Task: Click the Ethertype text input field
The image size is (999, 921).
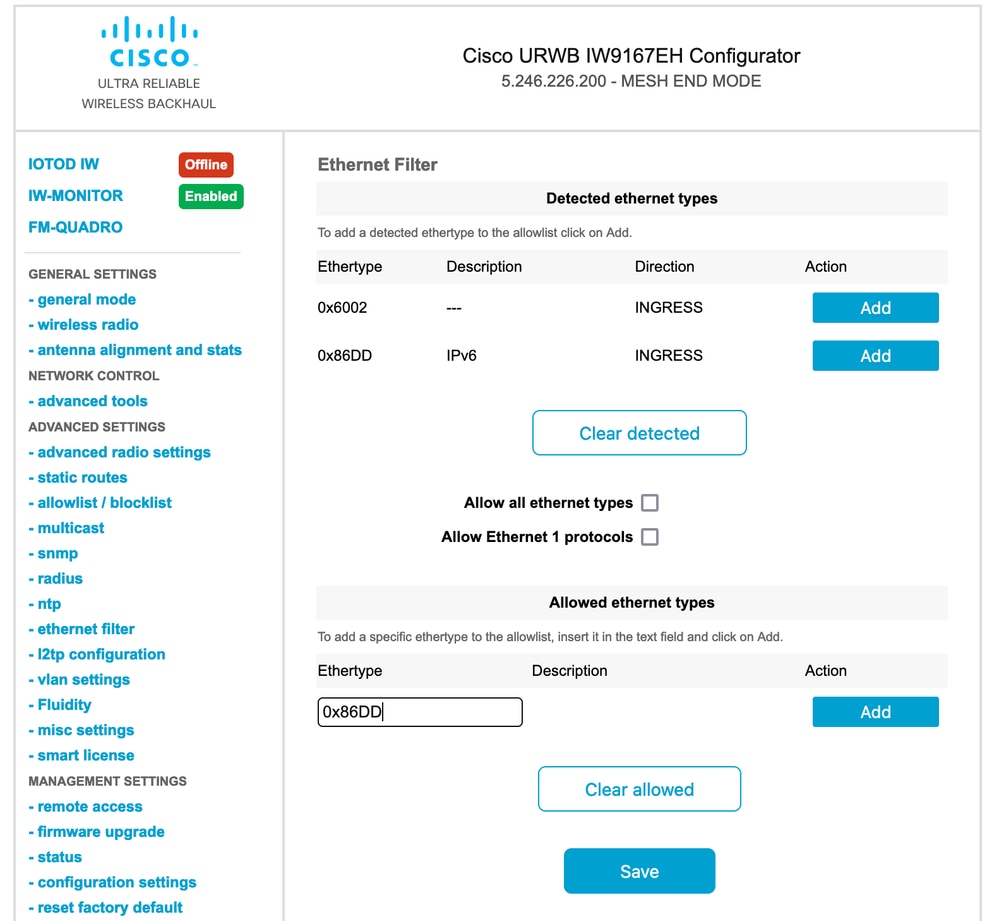Action: 420,712
